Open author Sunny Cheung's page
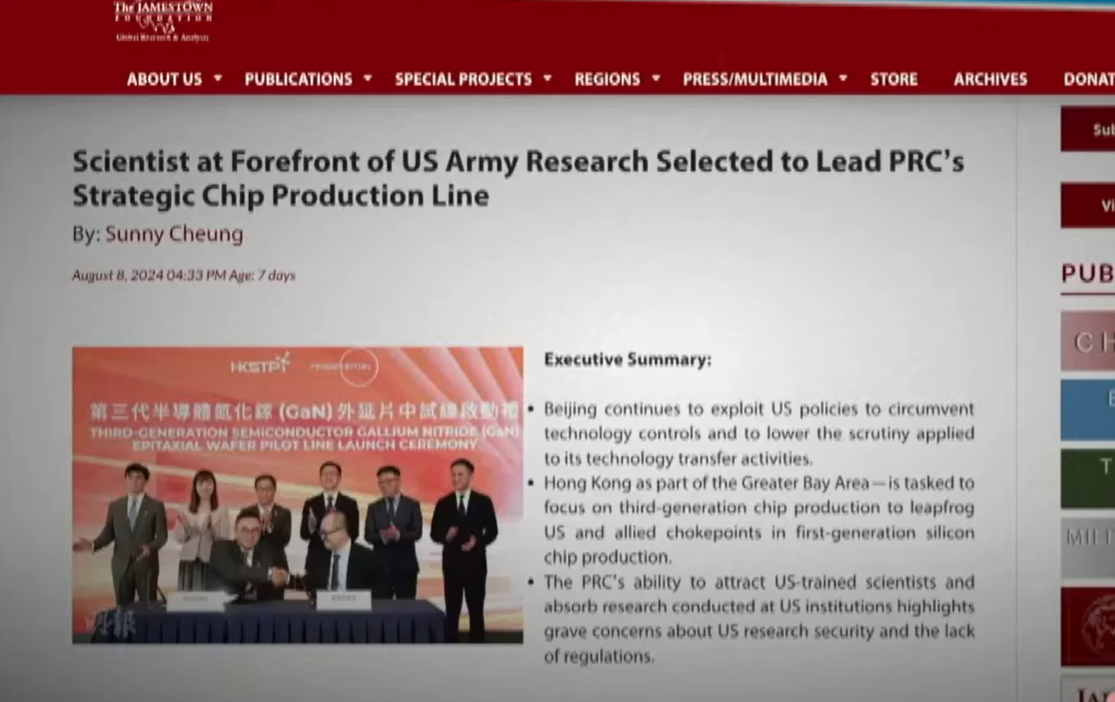Screen dimensions: 1115x702 click(174, 234)
